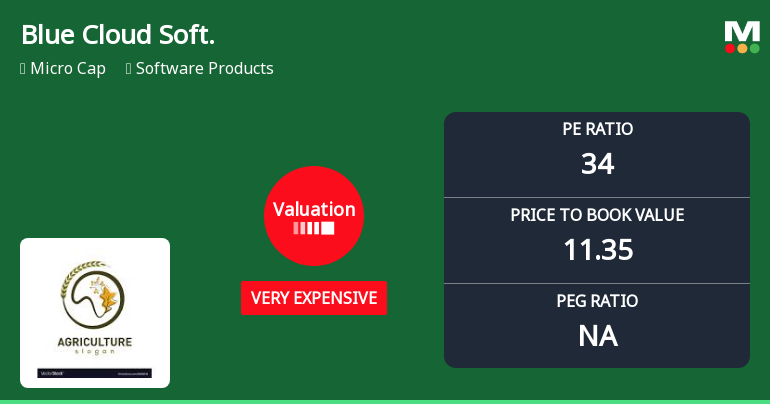Select the Micro Cap label
This screenshot has width=770, height=404.
pos(68,69)
